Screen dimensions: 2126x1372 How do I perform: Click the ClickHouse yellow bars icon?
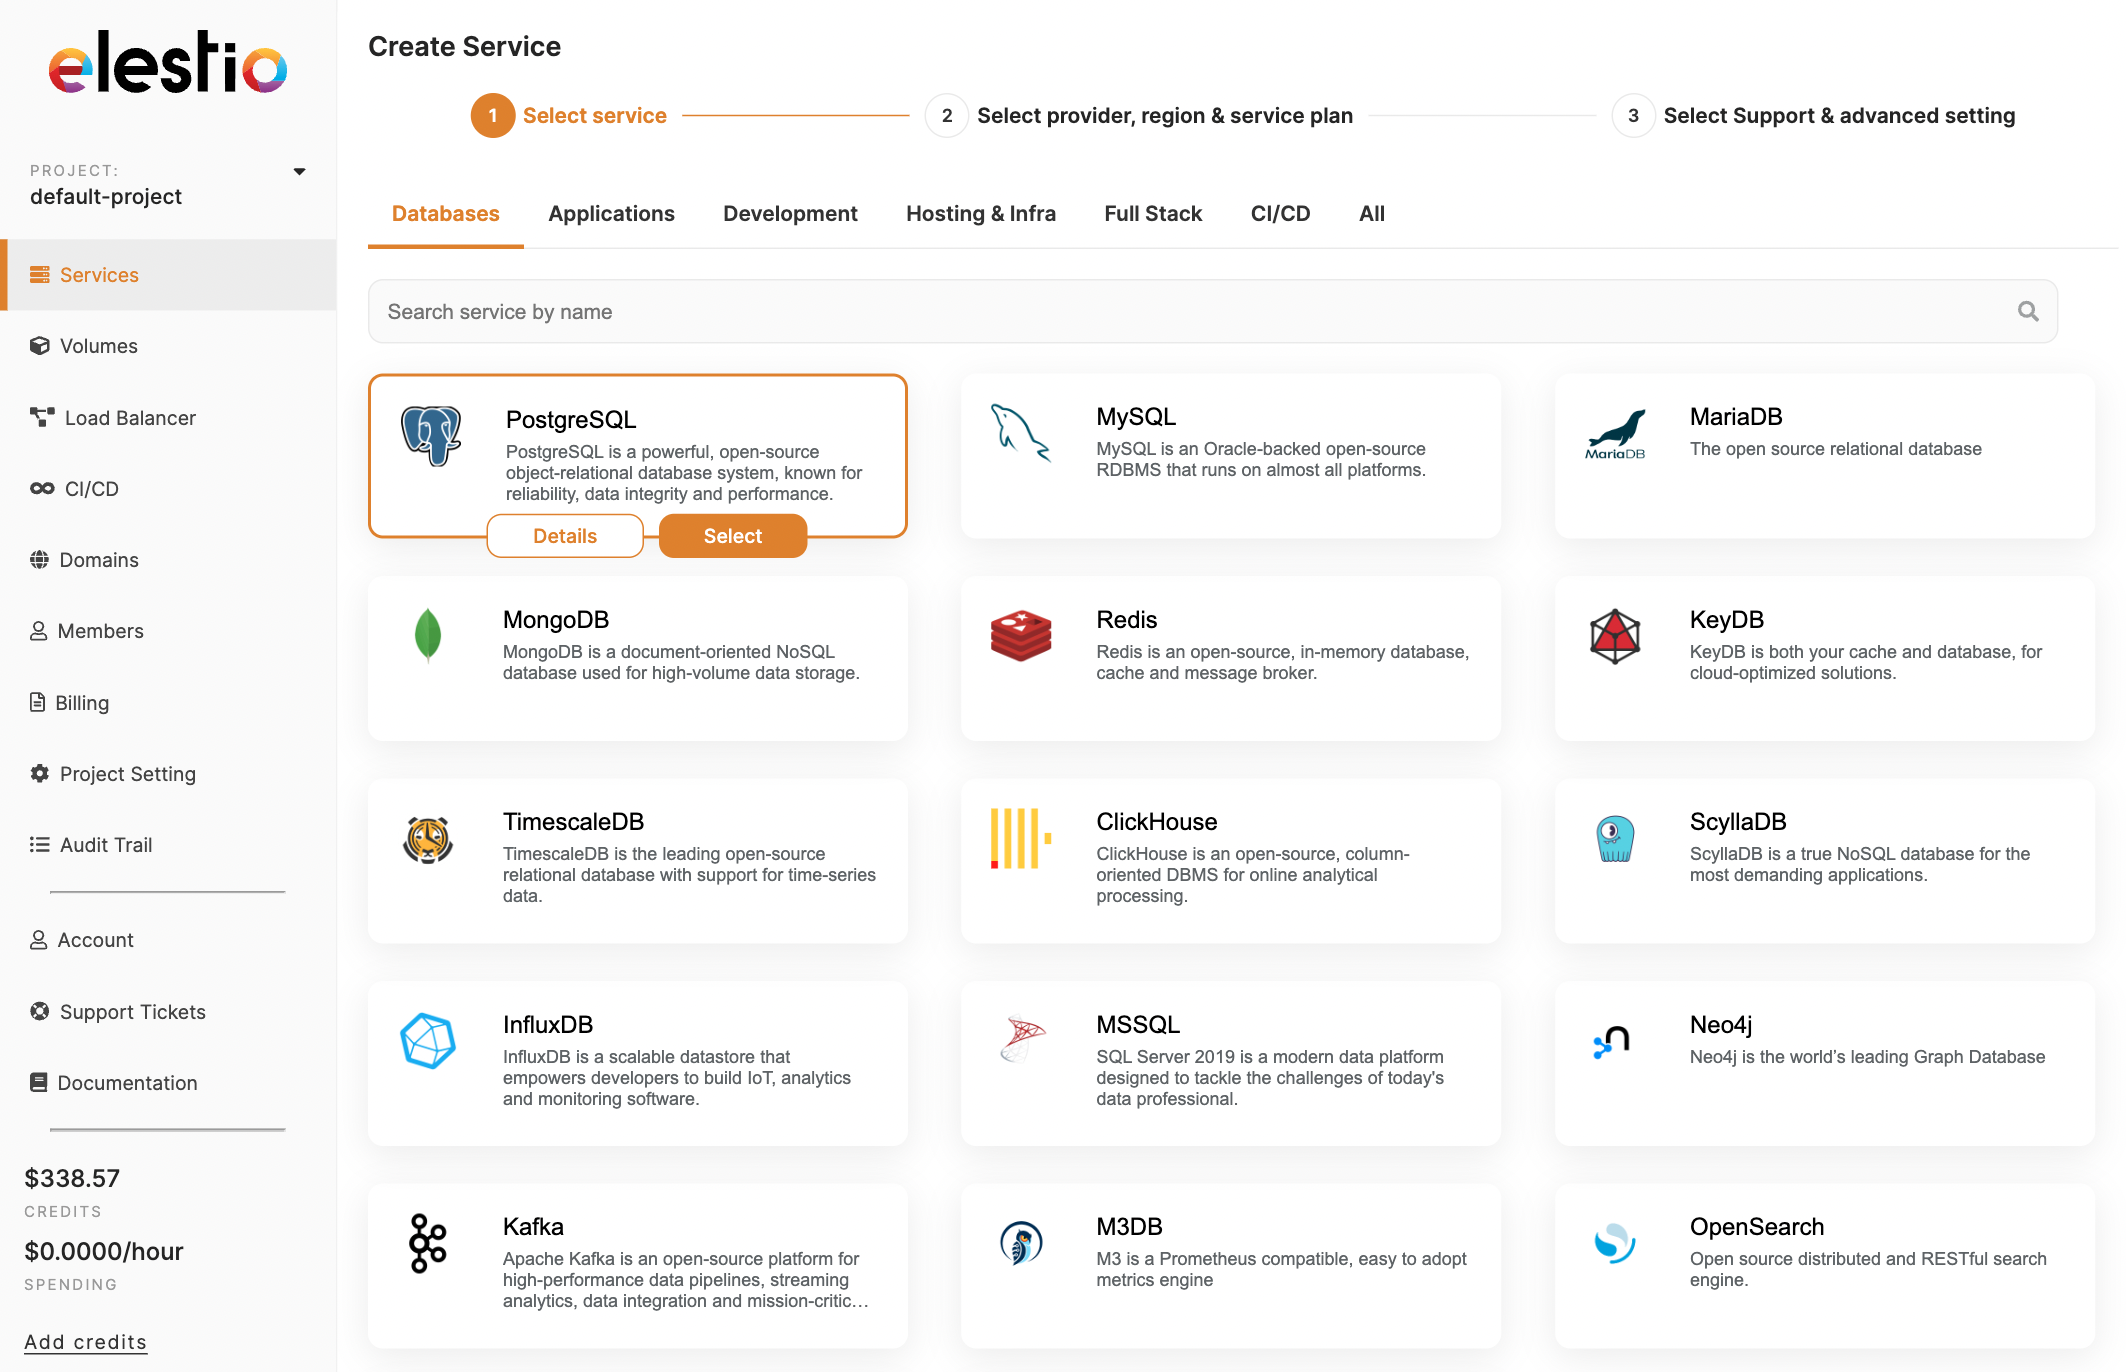tap(1020, 838)
